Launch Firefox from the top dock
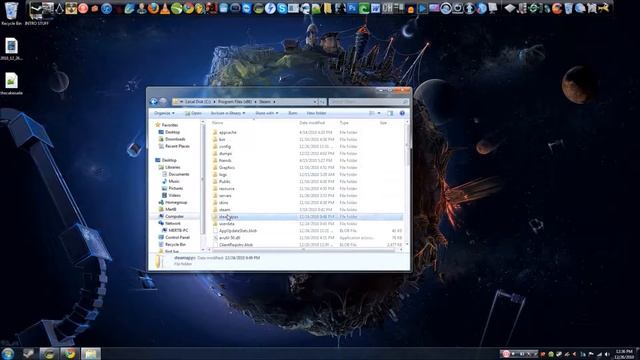640x360 pixels. [153, 8]
